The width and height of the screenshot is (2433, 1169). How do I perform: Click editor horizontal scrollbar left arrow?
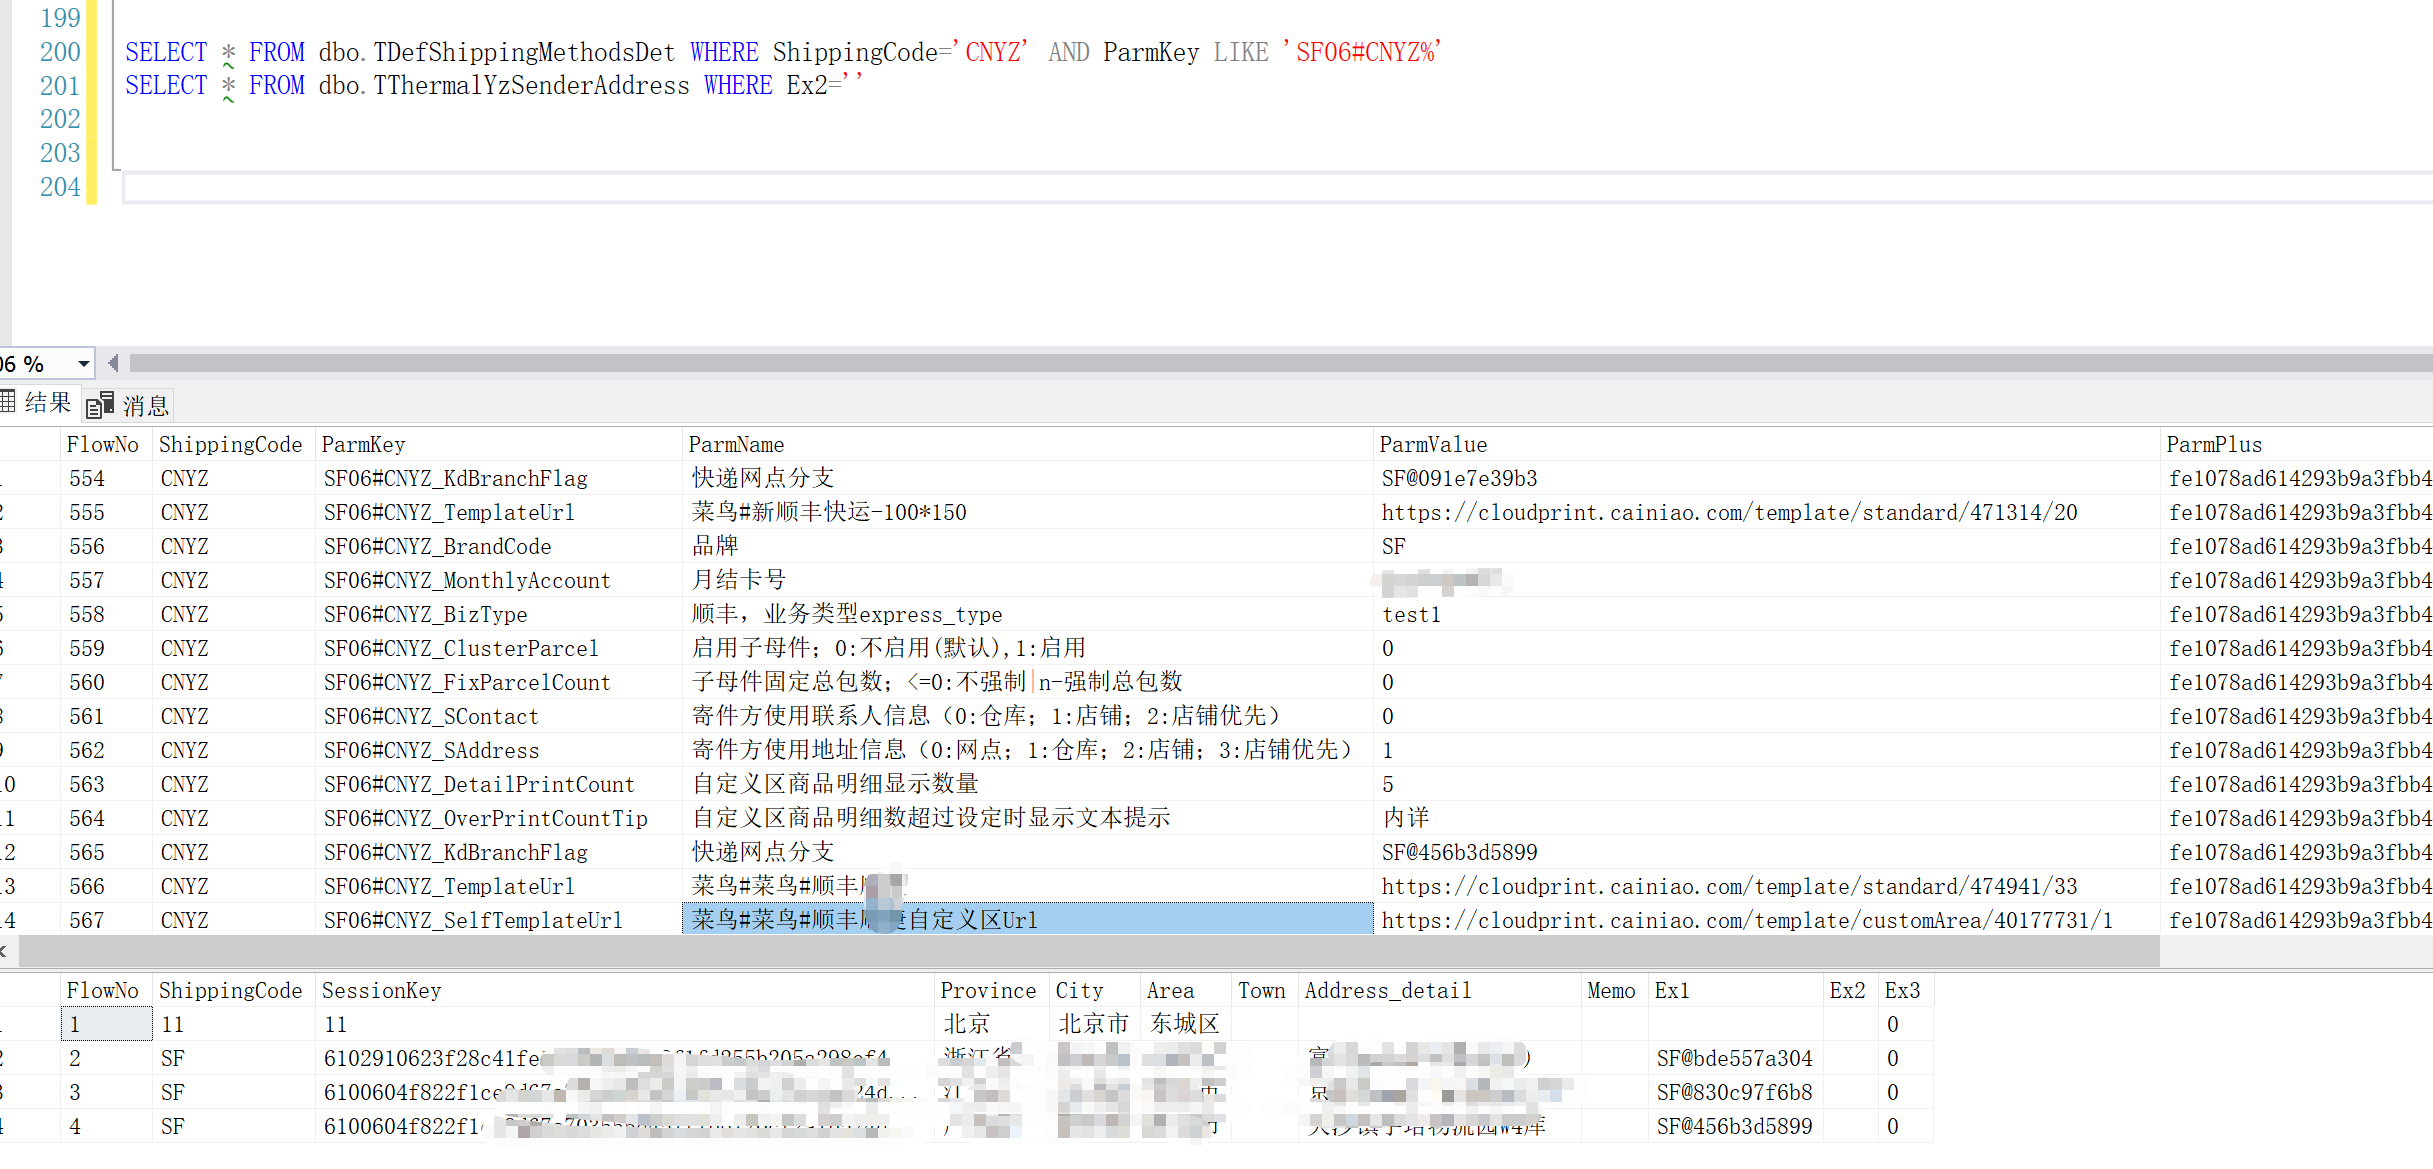113,363
